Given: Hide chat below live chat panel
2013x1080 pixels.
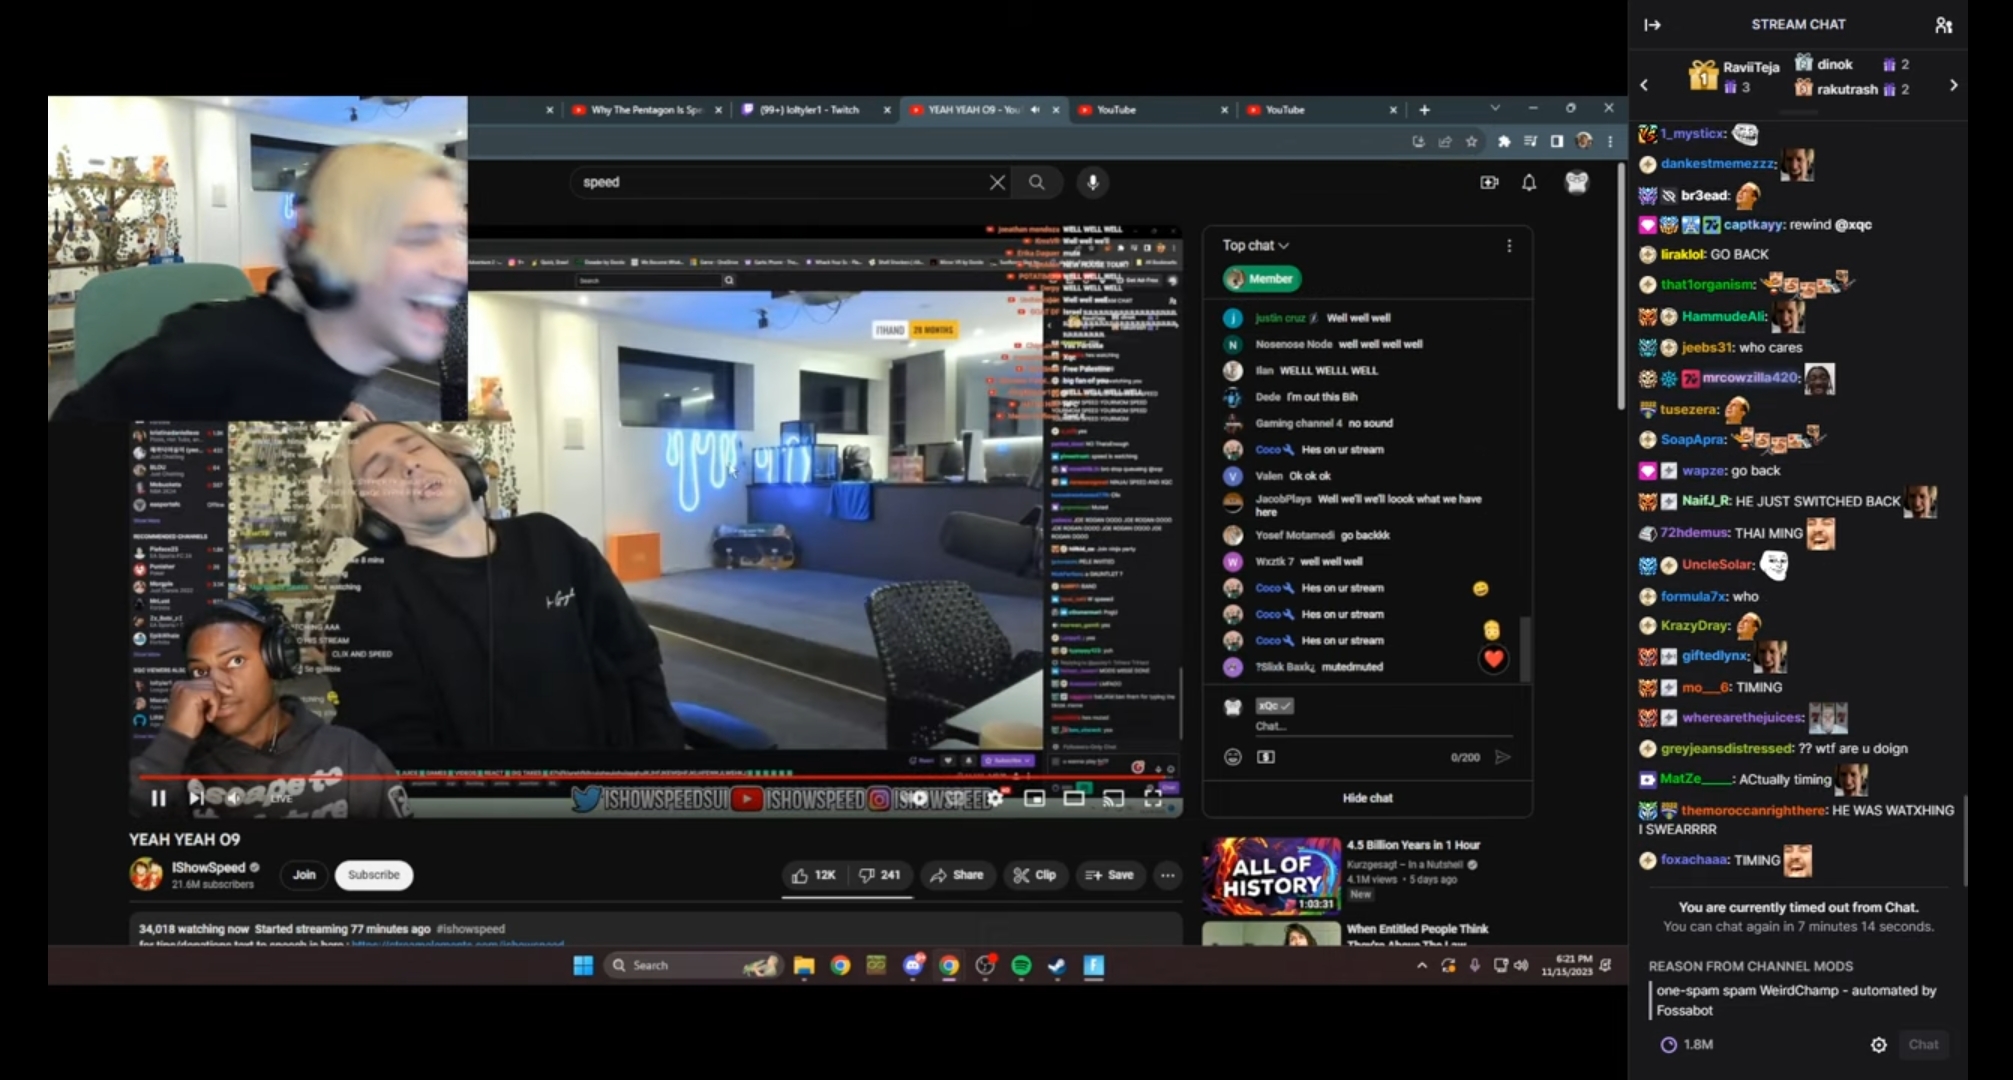Looking at the screenshot, I should (1367, 798).
